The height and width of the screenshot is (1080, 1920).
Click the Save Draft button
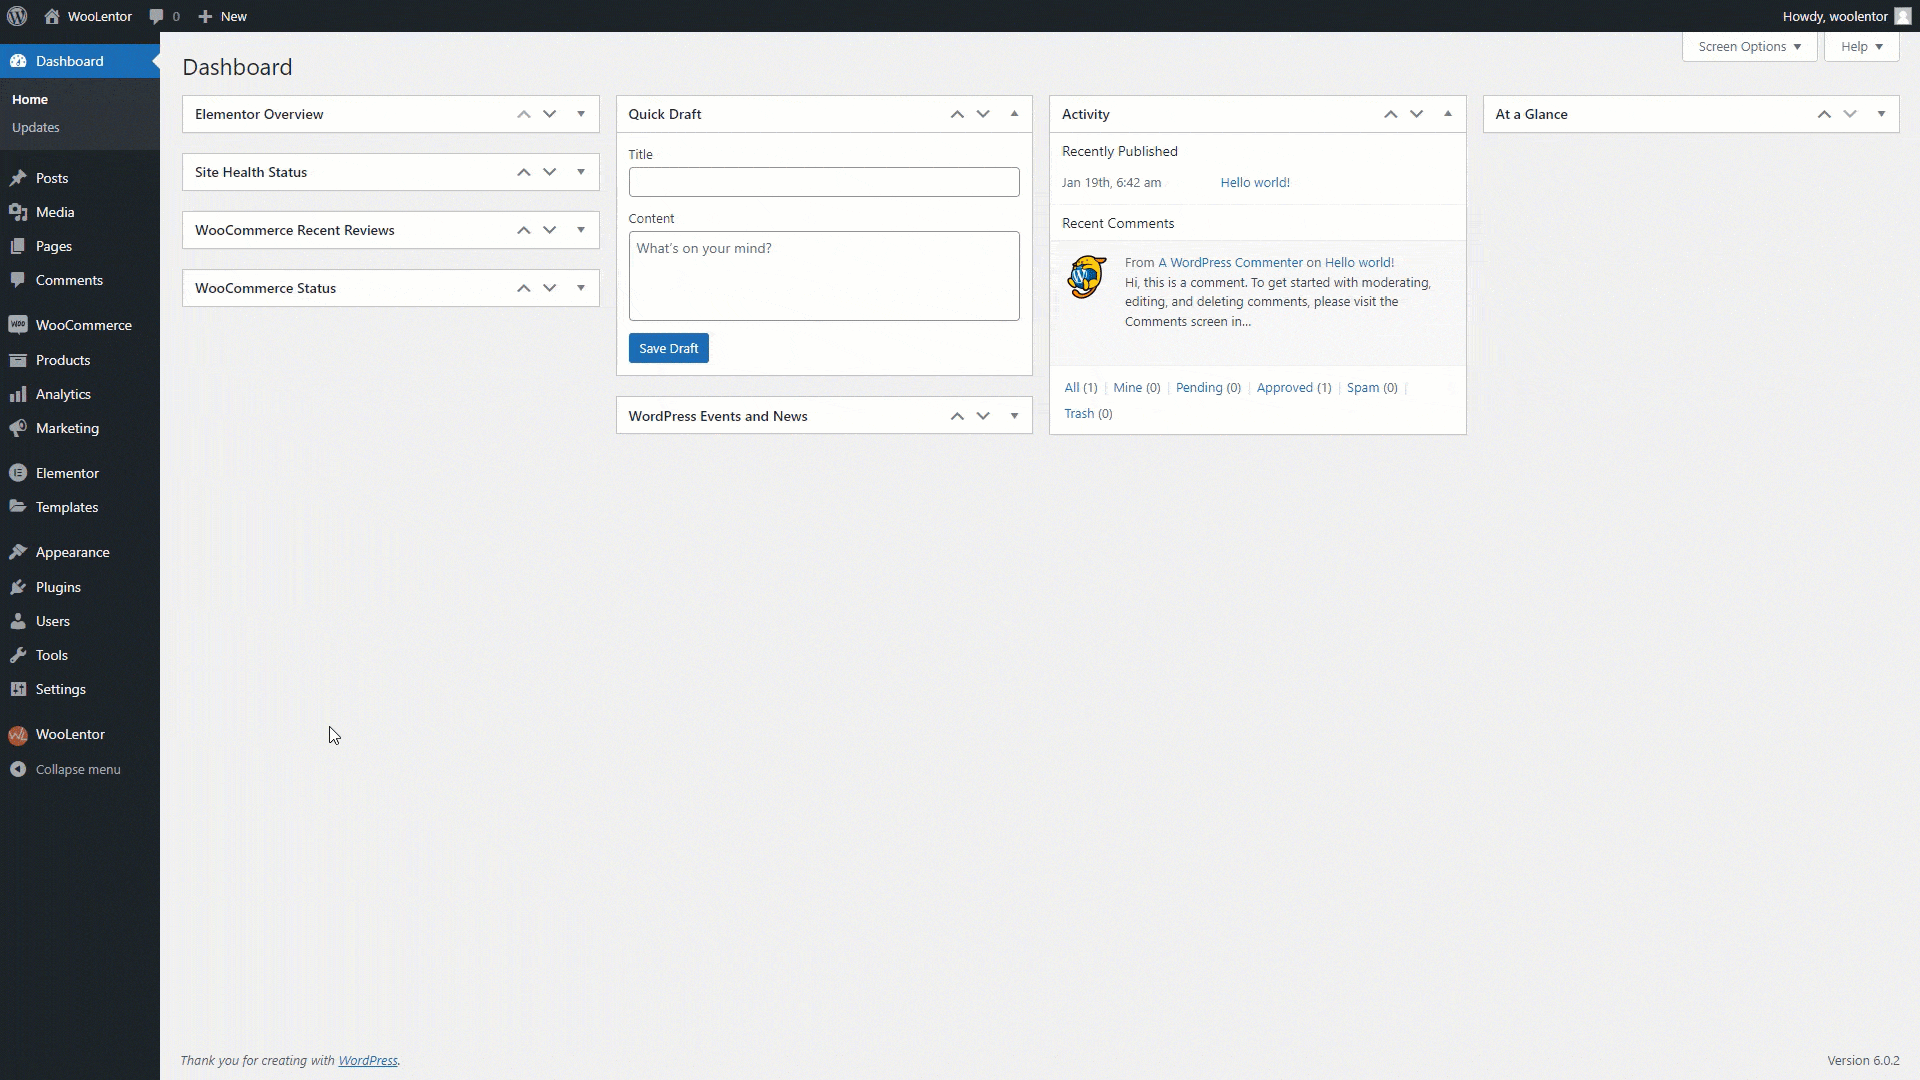669,348
